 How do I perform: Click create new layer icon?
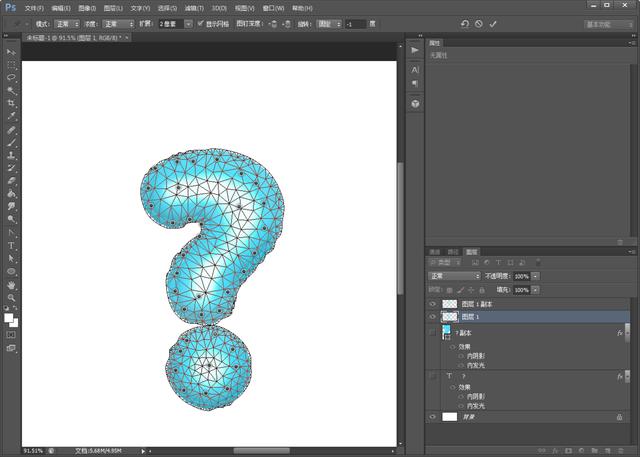[x=607, y=451]
